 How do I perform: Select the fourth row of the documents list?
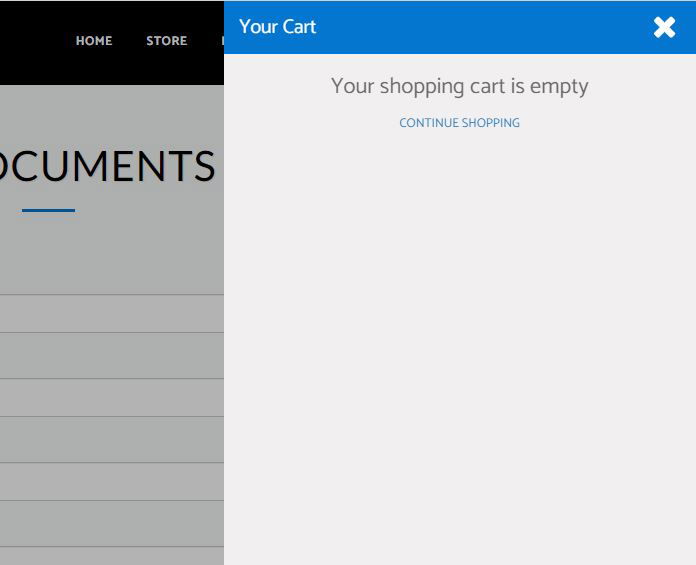pos(110,440)
